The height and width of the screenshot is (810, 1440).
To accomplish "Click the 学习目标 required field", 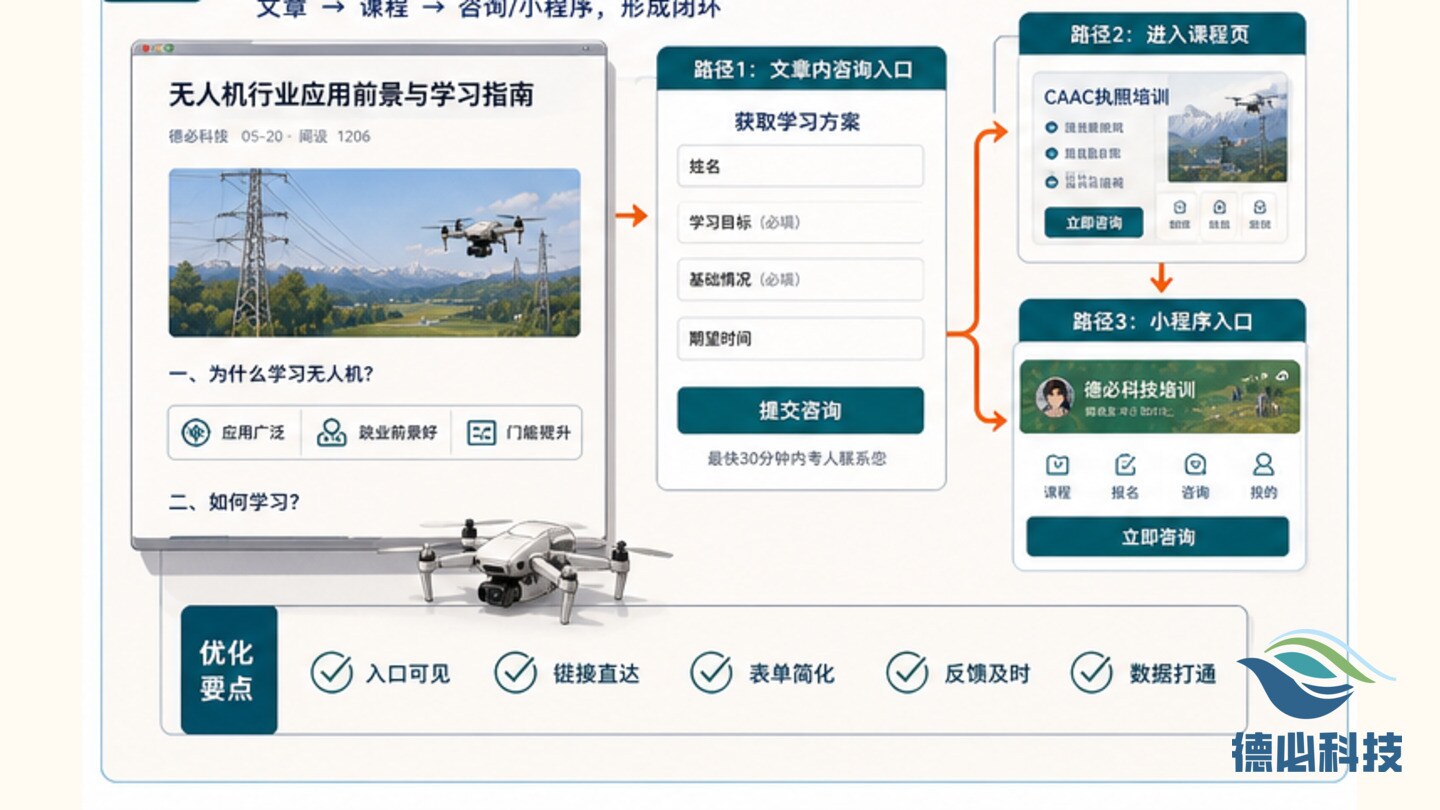I will (800, 222).
